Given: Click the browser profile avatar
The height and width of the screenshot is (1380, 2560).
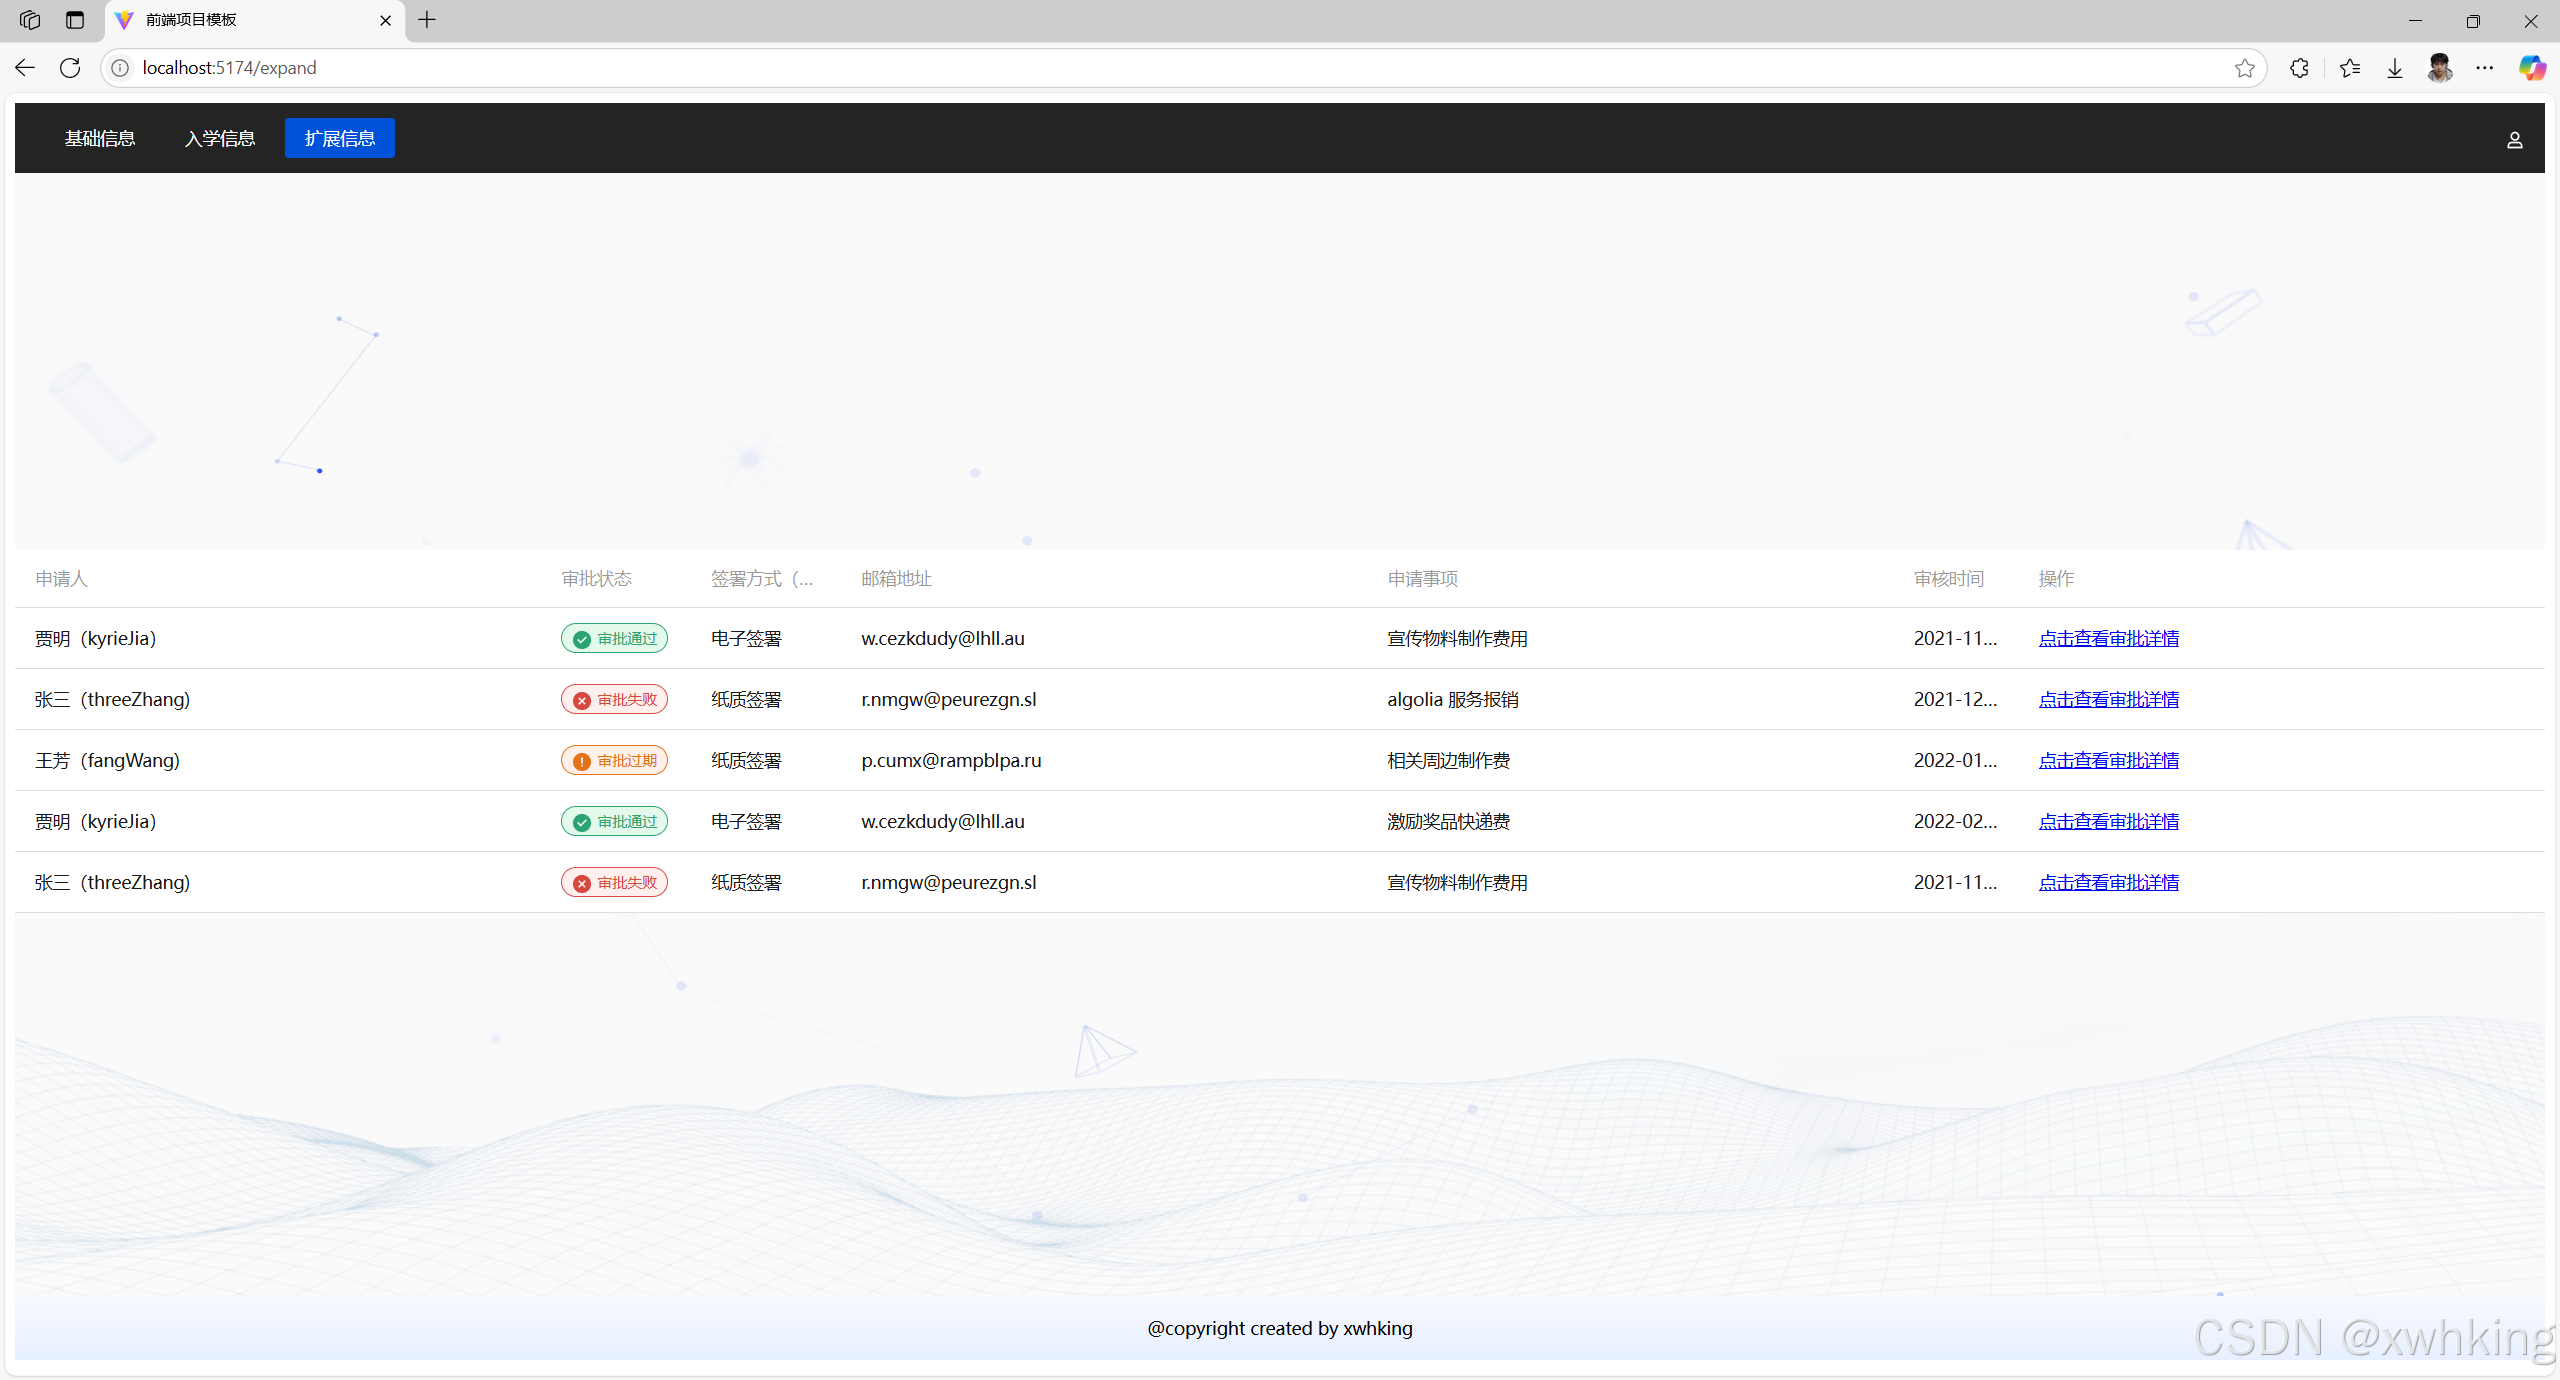Looking at the screenshot, I should (2440, 68).
